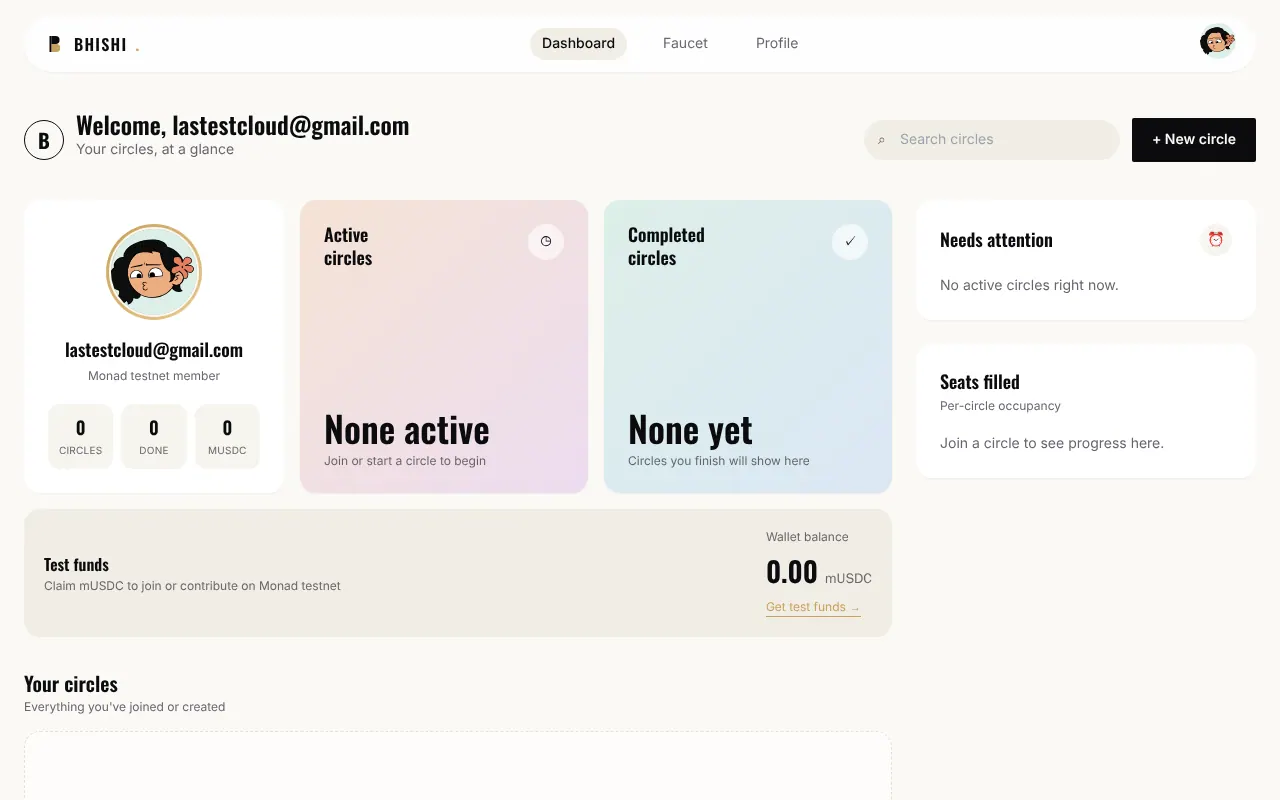Click the 'None active' heading
The width and height of the screenshot is (1280, 800).
tap(407, 430)
